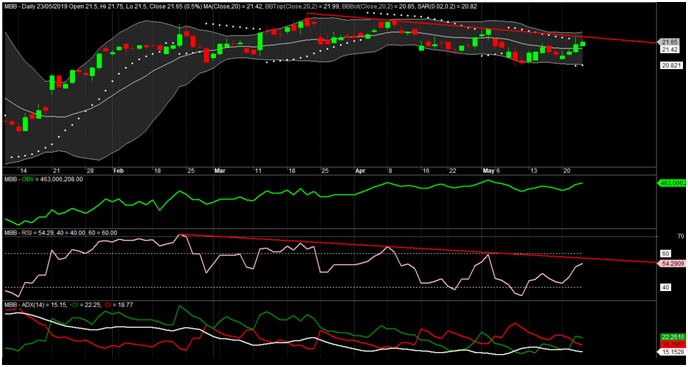
Task: Click the 'Daily 23/05/2019' text in chart title
Action: 45,7
